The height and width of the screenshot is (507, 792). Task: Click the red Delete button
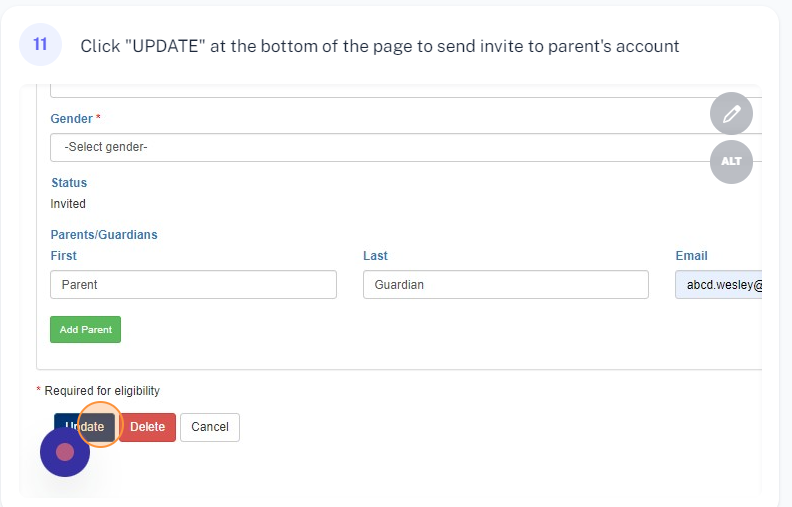point(147,427)
